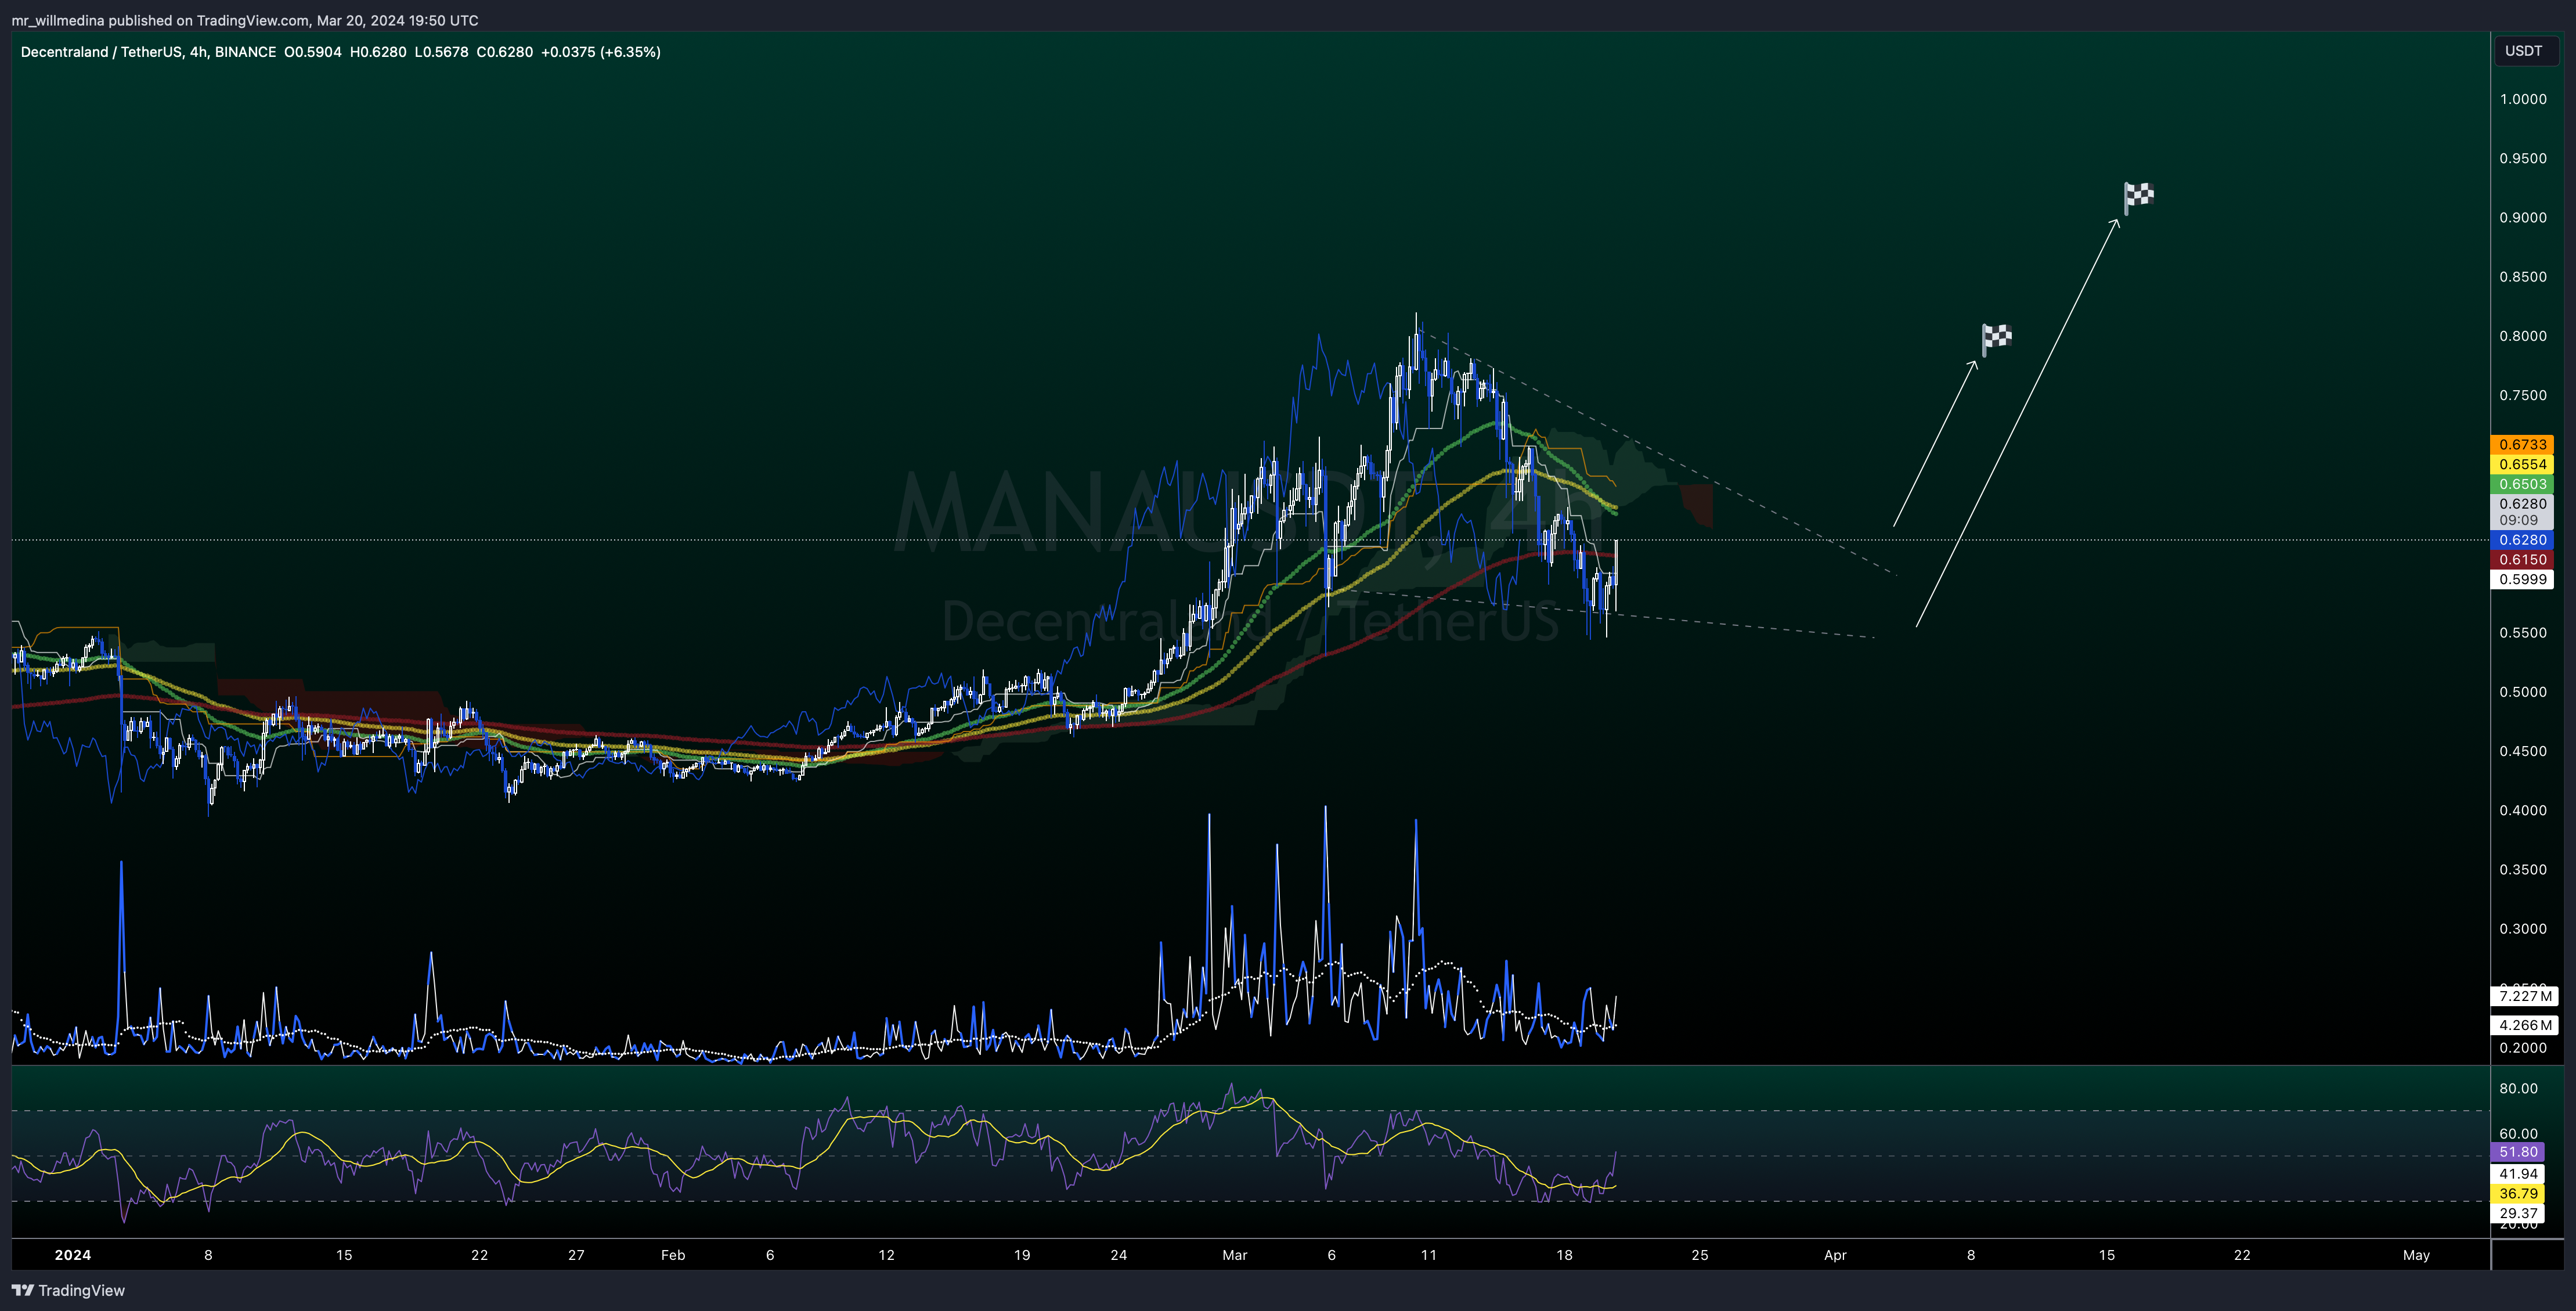Click the green 0.6503 price tag

click(2522, 484)
